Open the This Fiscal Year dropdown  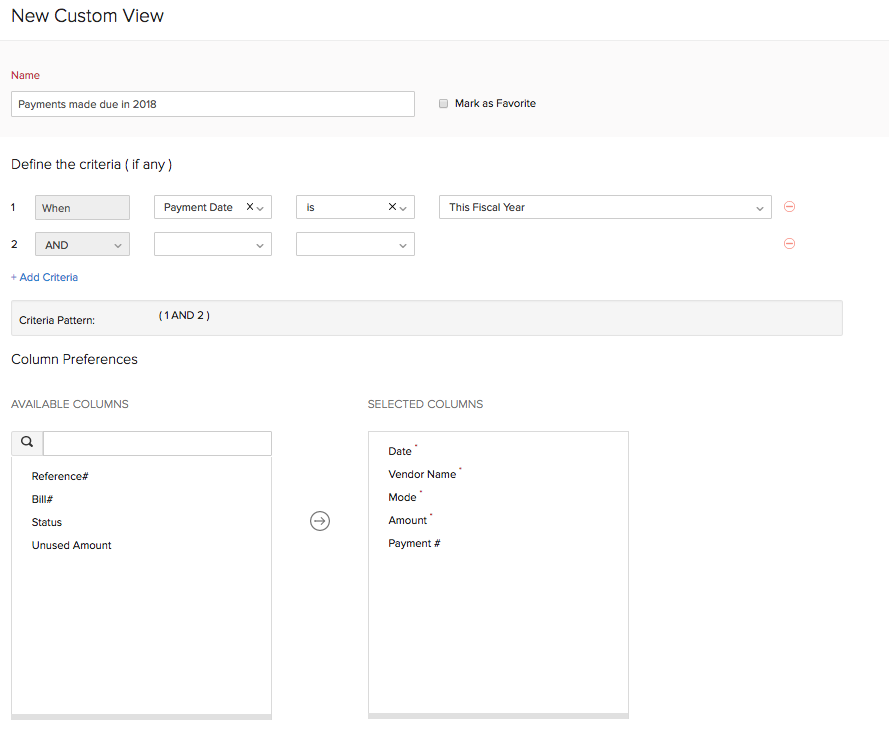click(x=605, y=207)
